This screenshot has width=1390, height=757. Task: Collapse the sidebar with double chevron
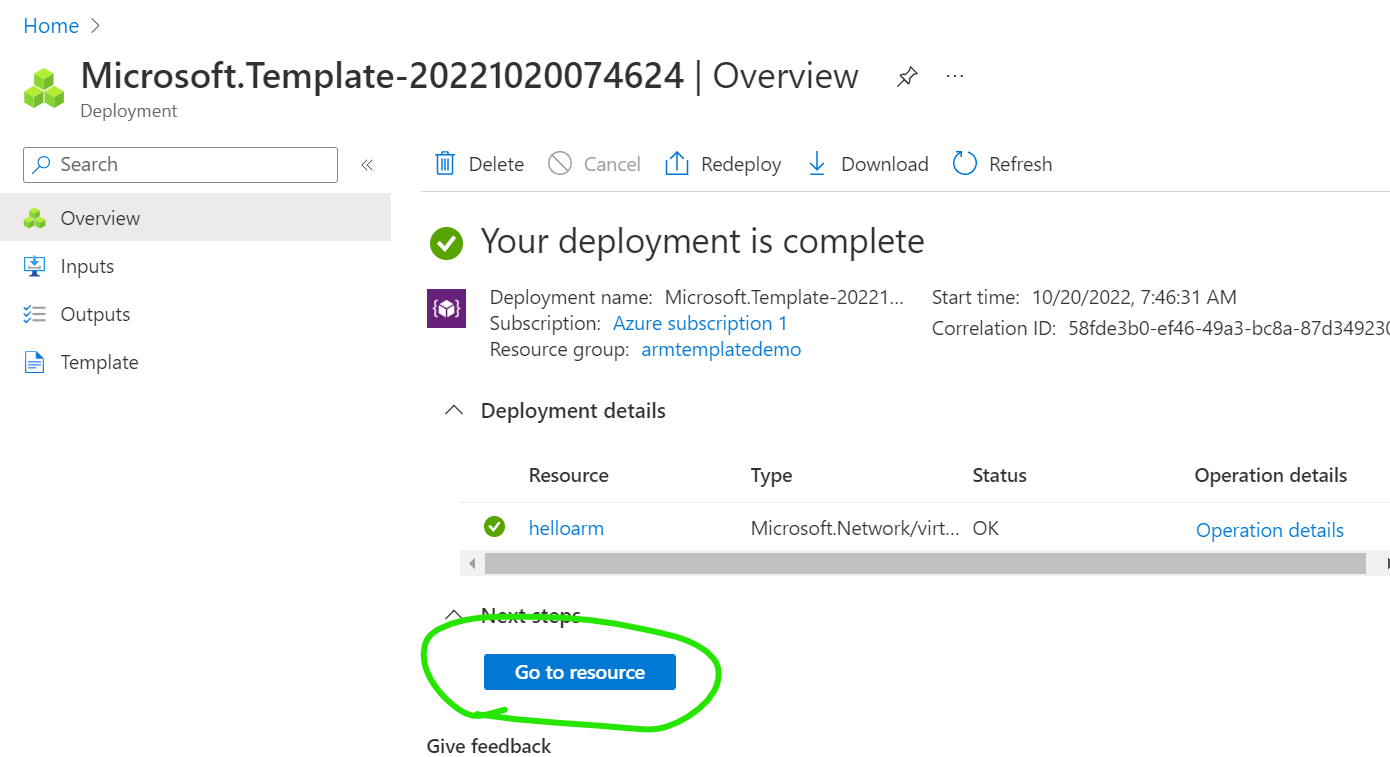[x=367, y=165]
